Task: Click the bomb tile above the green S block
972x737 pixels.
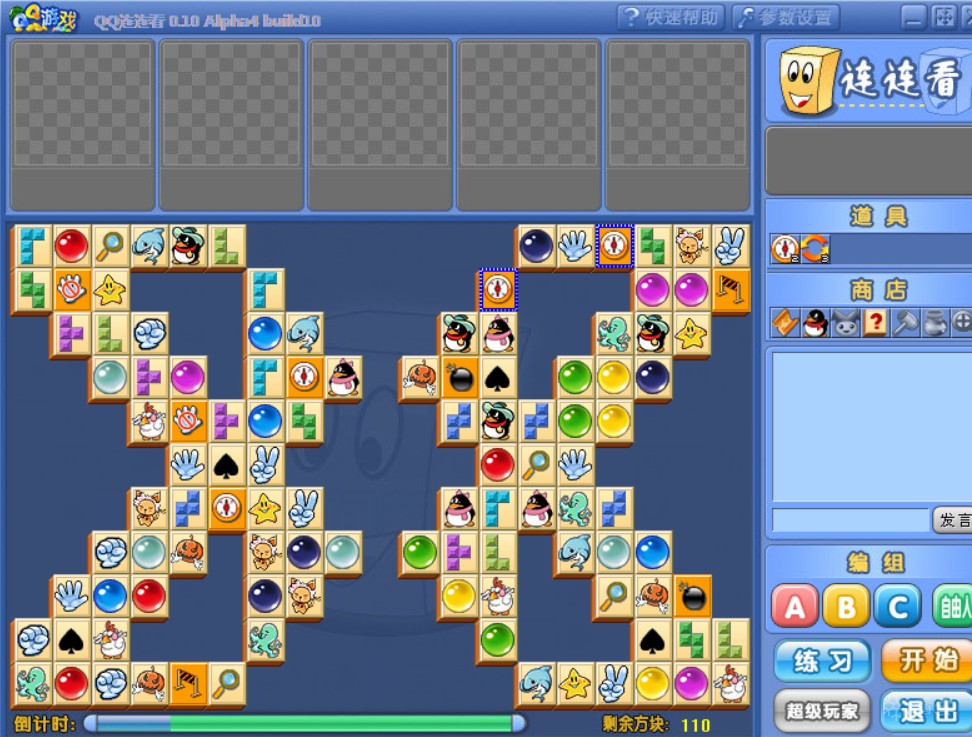Action: tap(692, 596)
